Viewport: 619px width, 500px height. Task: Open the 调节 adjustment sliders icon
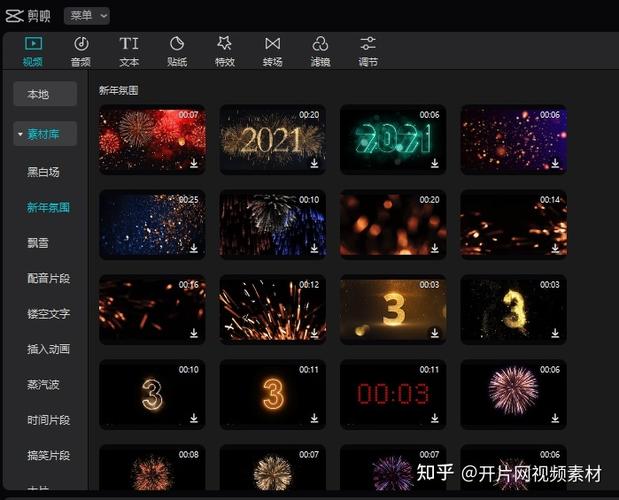click(368, 43)
